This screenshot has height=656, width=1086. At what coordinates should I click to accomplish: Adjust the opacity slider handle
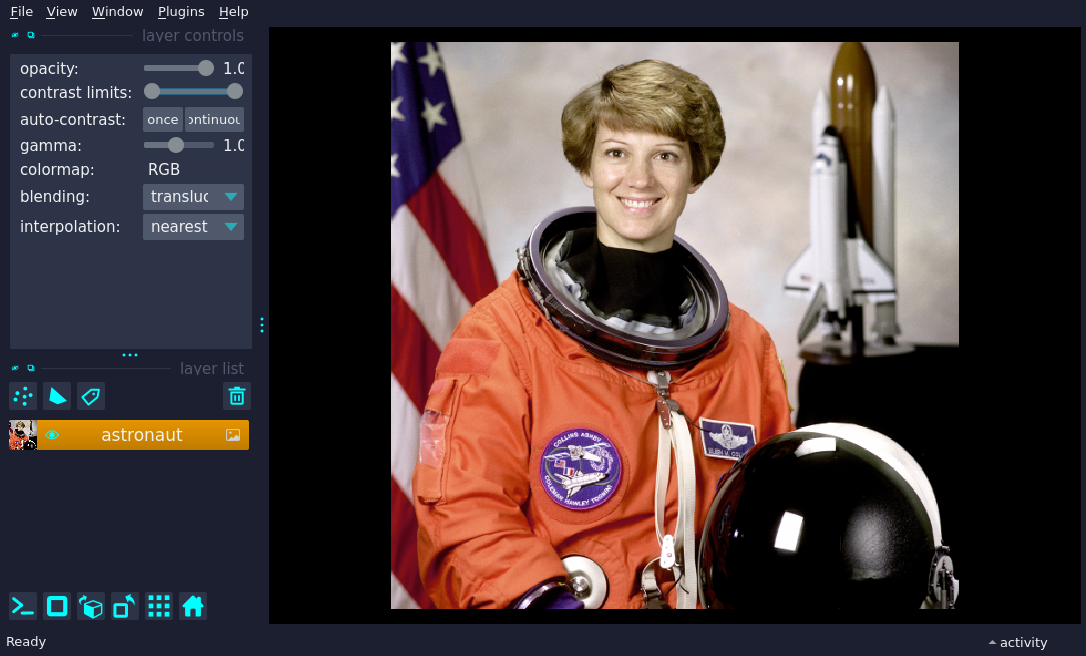click(206, 68)
